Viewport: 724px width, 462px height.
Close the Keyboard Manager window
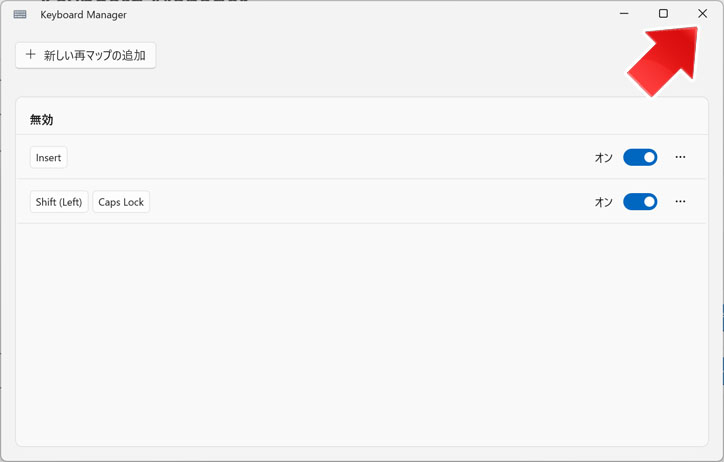click(702, 13)
